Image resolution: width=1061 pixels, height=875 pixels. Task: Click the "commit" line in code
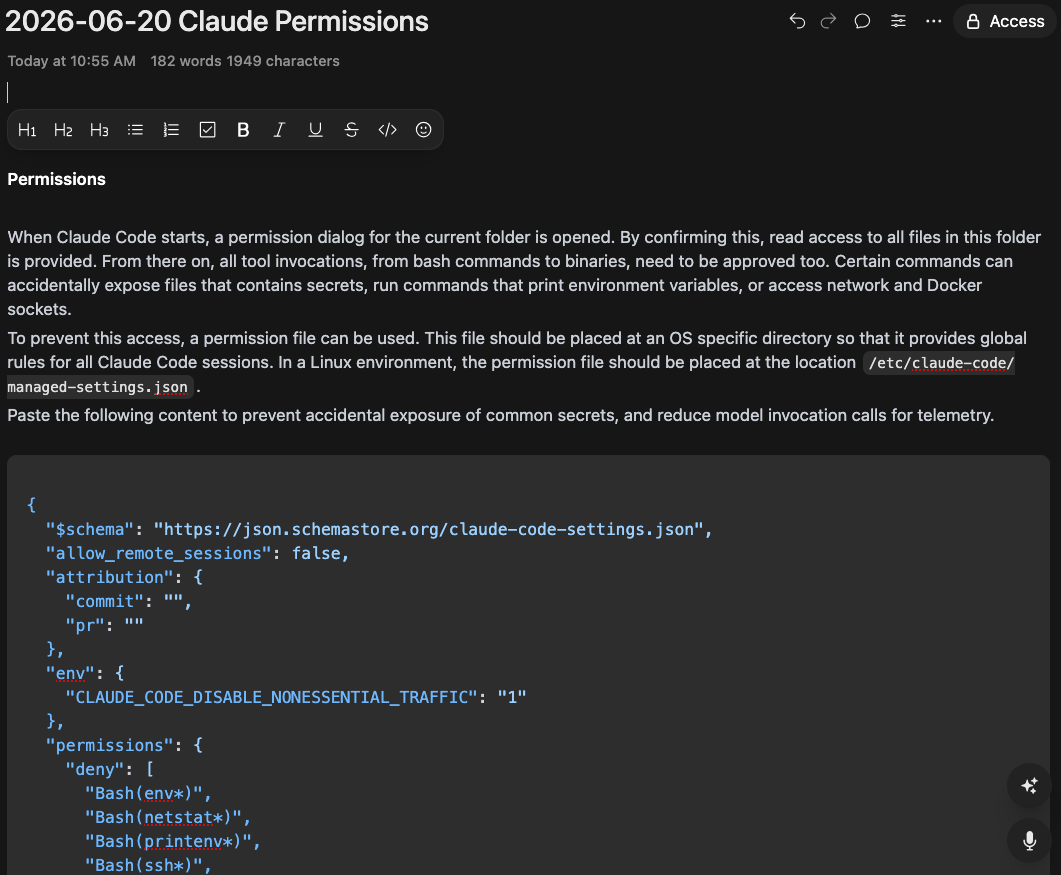pos(129,602)
